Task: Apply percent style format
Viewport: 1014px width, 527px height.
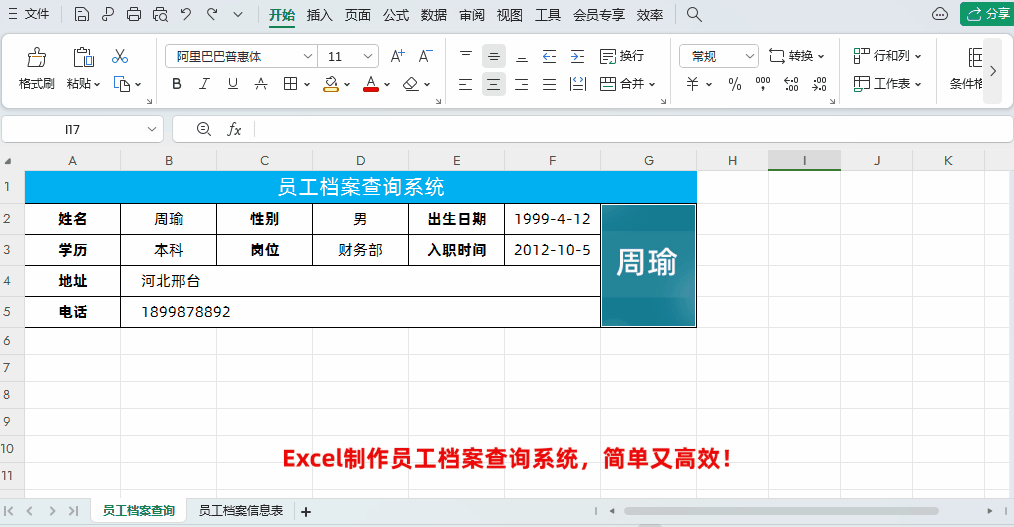Action: click(735, 84)
